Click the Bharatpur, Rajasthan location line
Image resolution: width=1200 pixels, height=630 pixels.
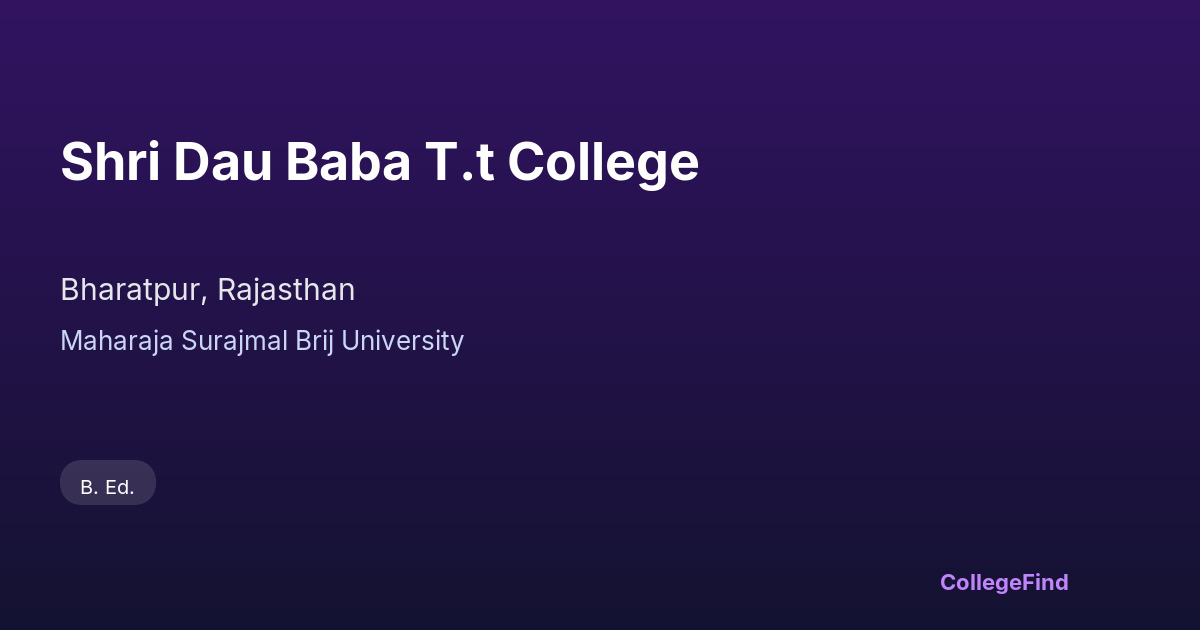tap(207, 290)
